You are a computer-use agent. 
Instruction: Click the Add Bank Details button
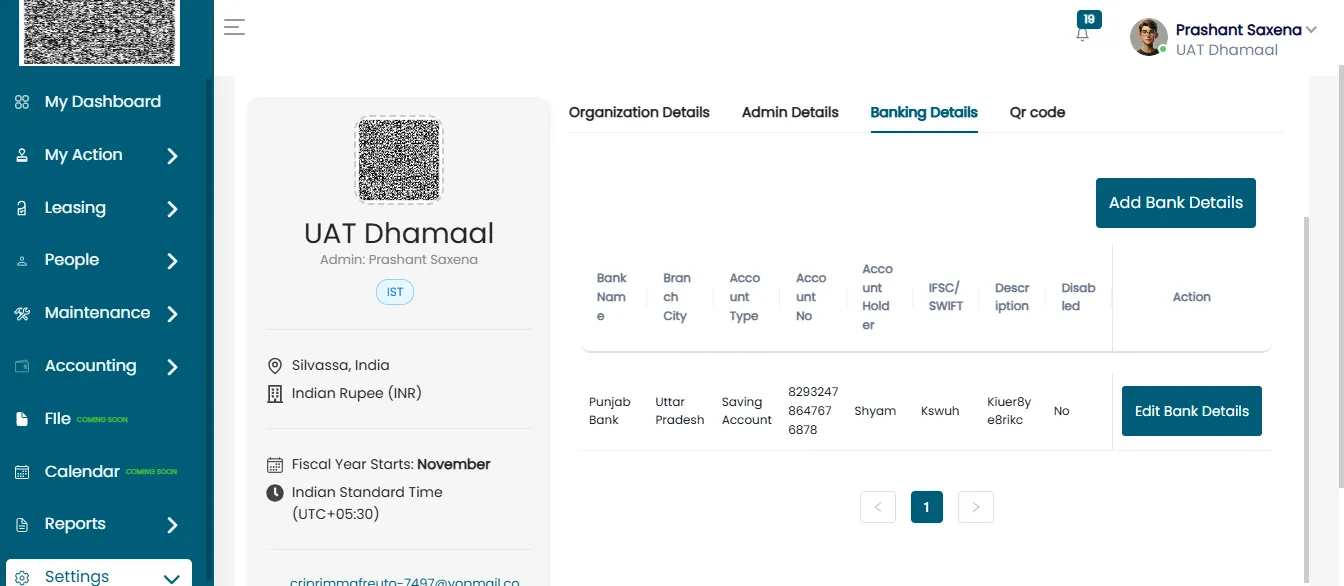click(x=1176, y=203)
